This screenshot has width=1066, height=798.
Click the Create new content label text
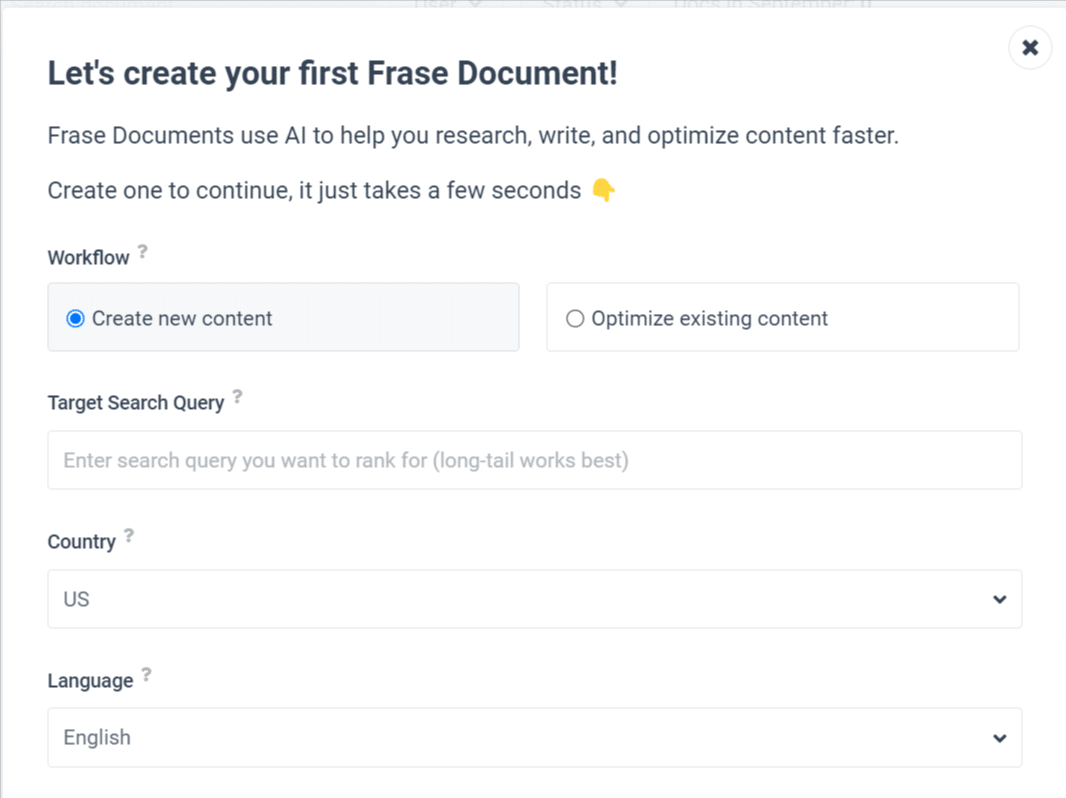coord(182,318)
